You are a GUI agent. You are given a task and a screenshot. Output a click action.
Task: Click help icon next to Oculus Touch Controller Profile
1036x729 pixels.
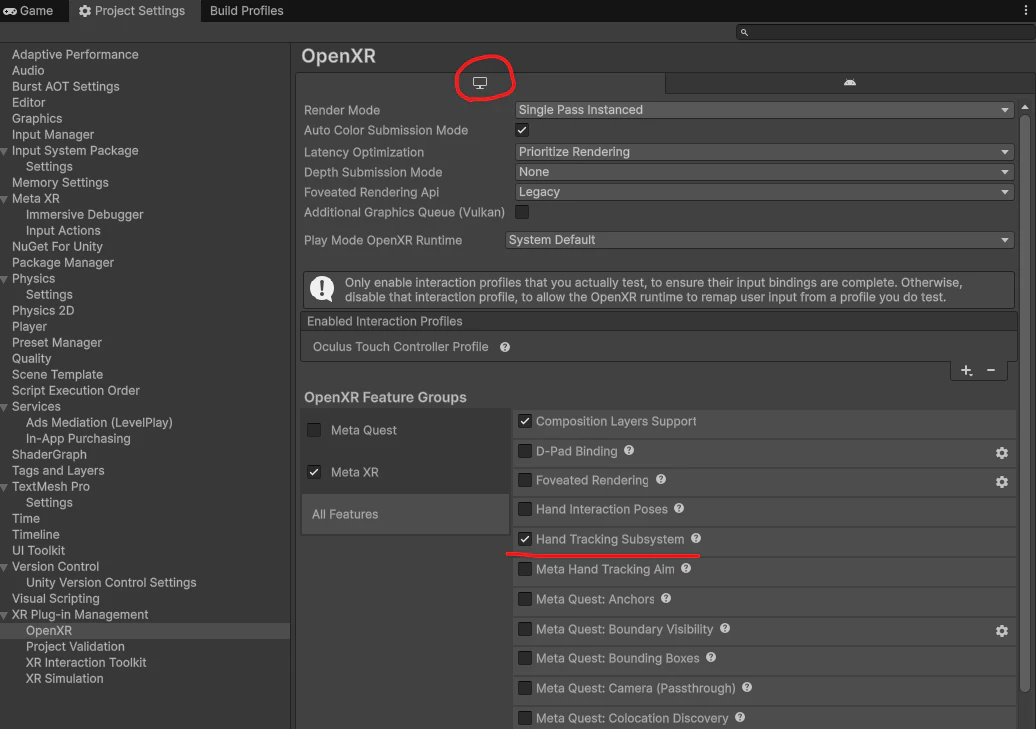click(x=505, y=347)
